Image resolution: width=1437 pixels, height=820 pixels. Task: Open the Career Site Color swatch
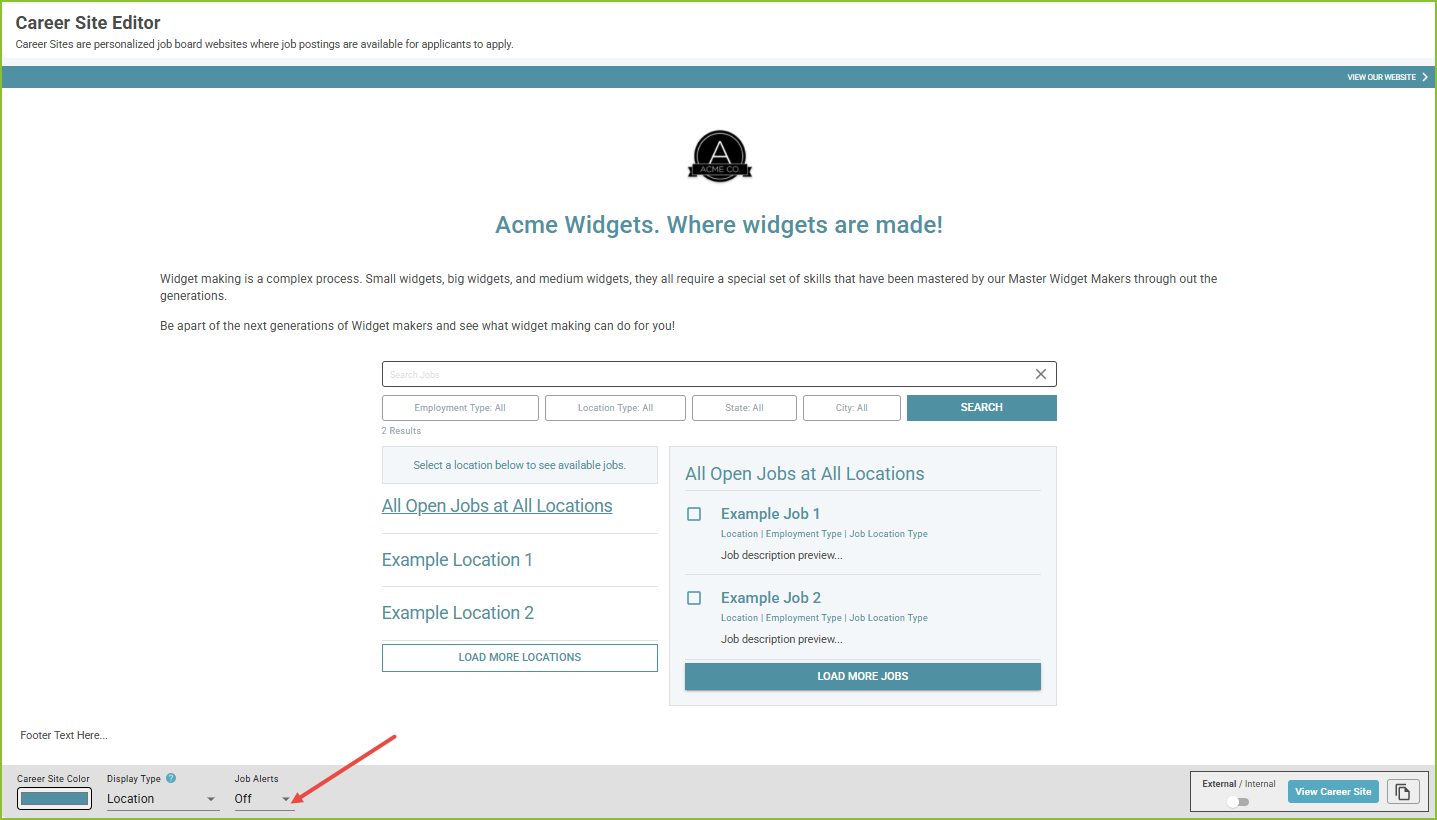click(x=54, y=799)
